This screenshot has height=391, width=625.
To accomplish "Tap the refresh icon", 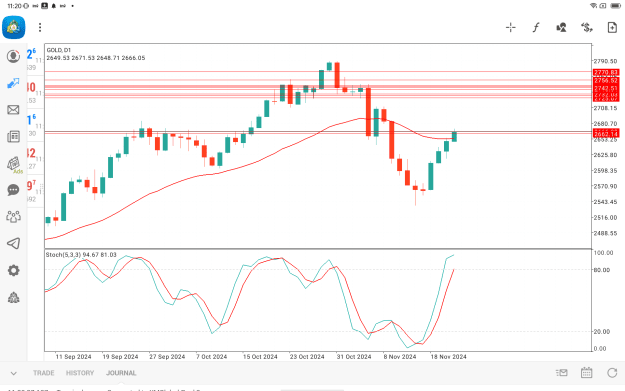I will [612, 373].
